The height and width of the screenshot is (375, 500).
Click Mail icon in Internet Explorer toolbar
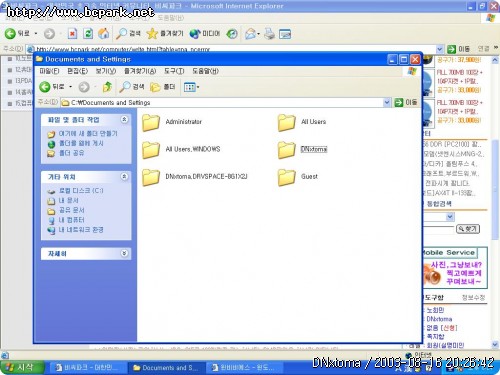coord(250,34)
